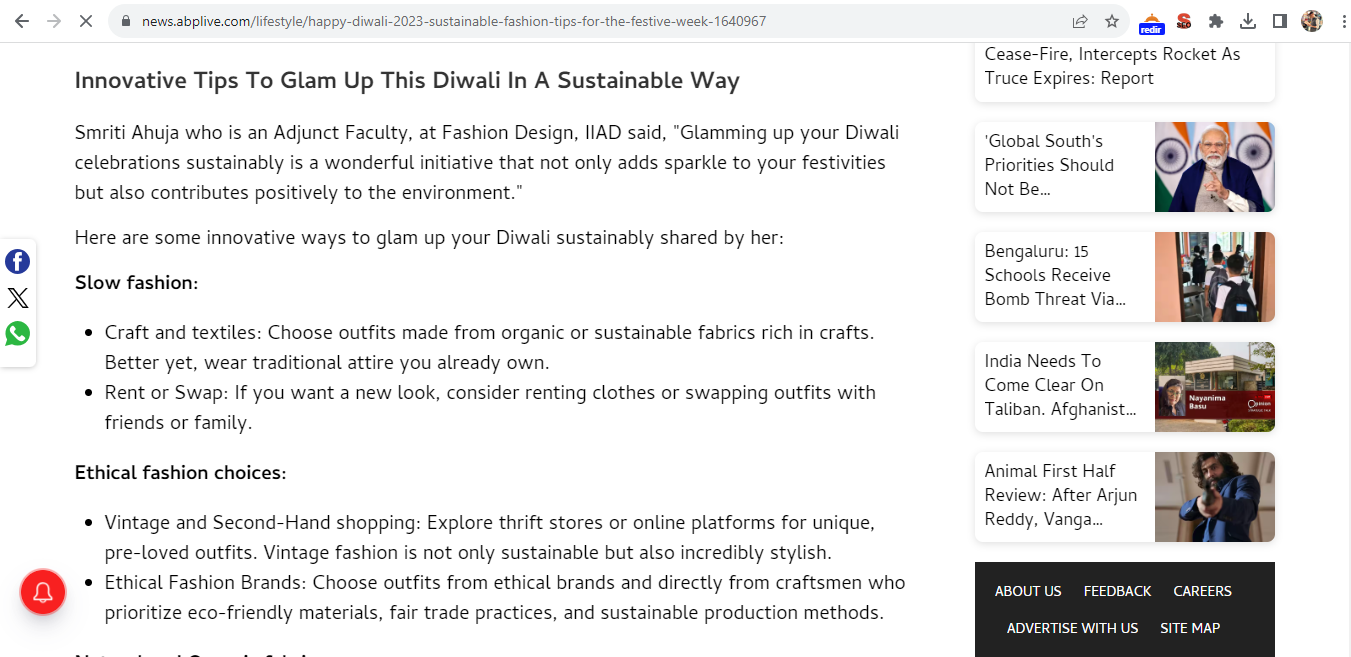This screenshot has width=1351, height=657.
Task: Go back to previous page
Action: 22,21
